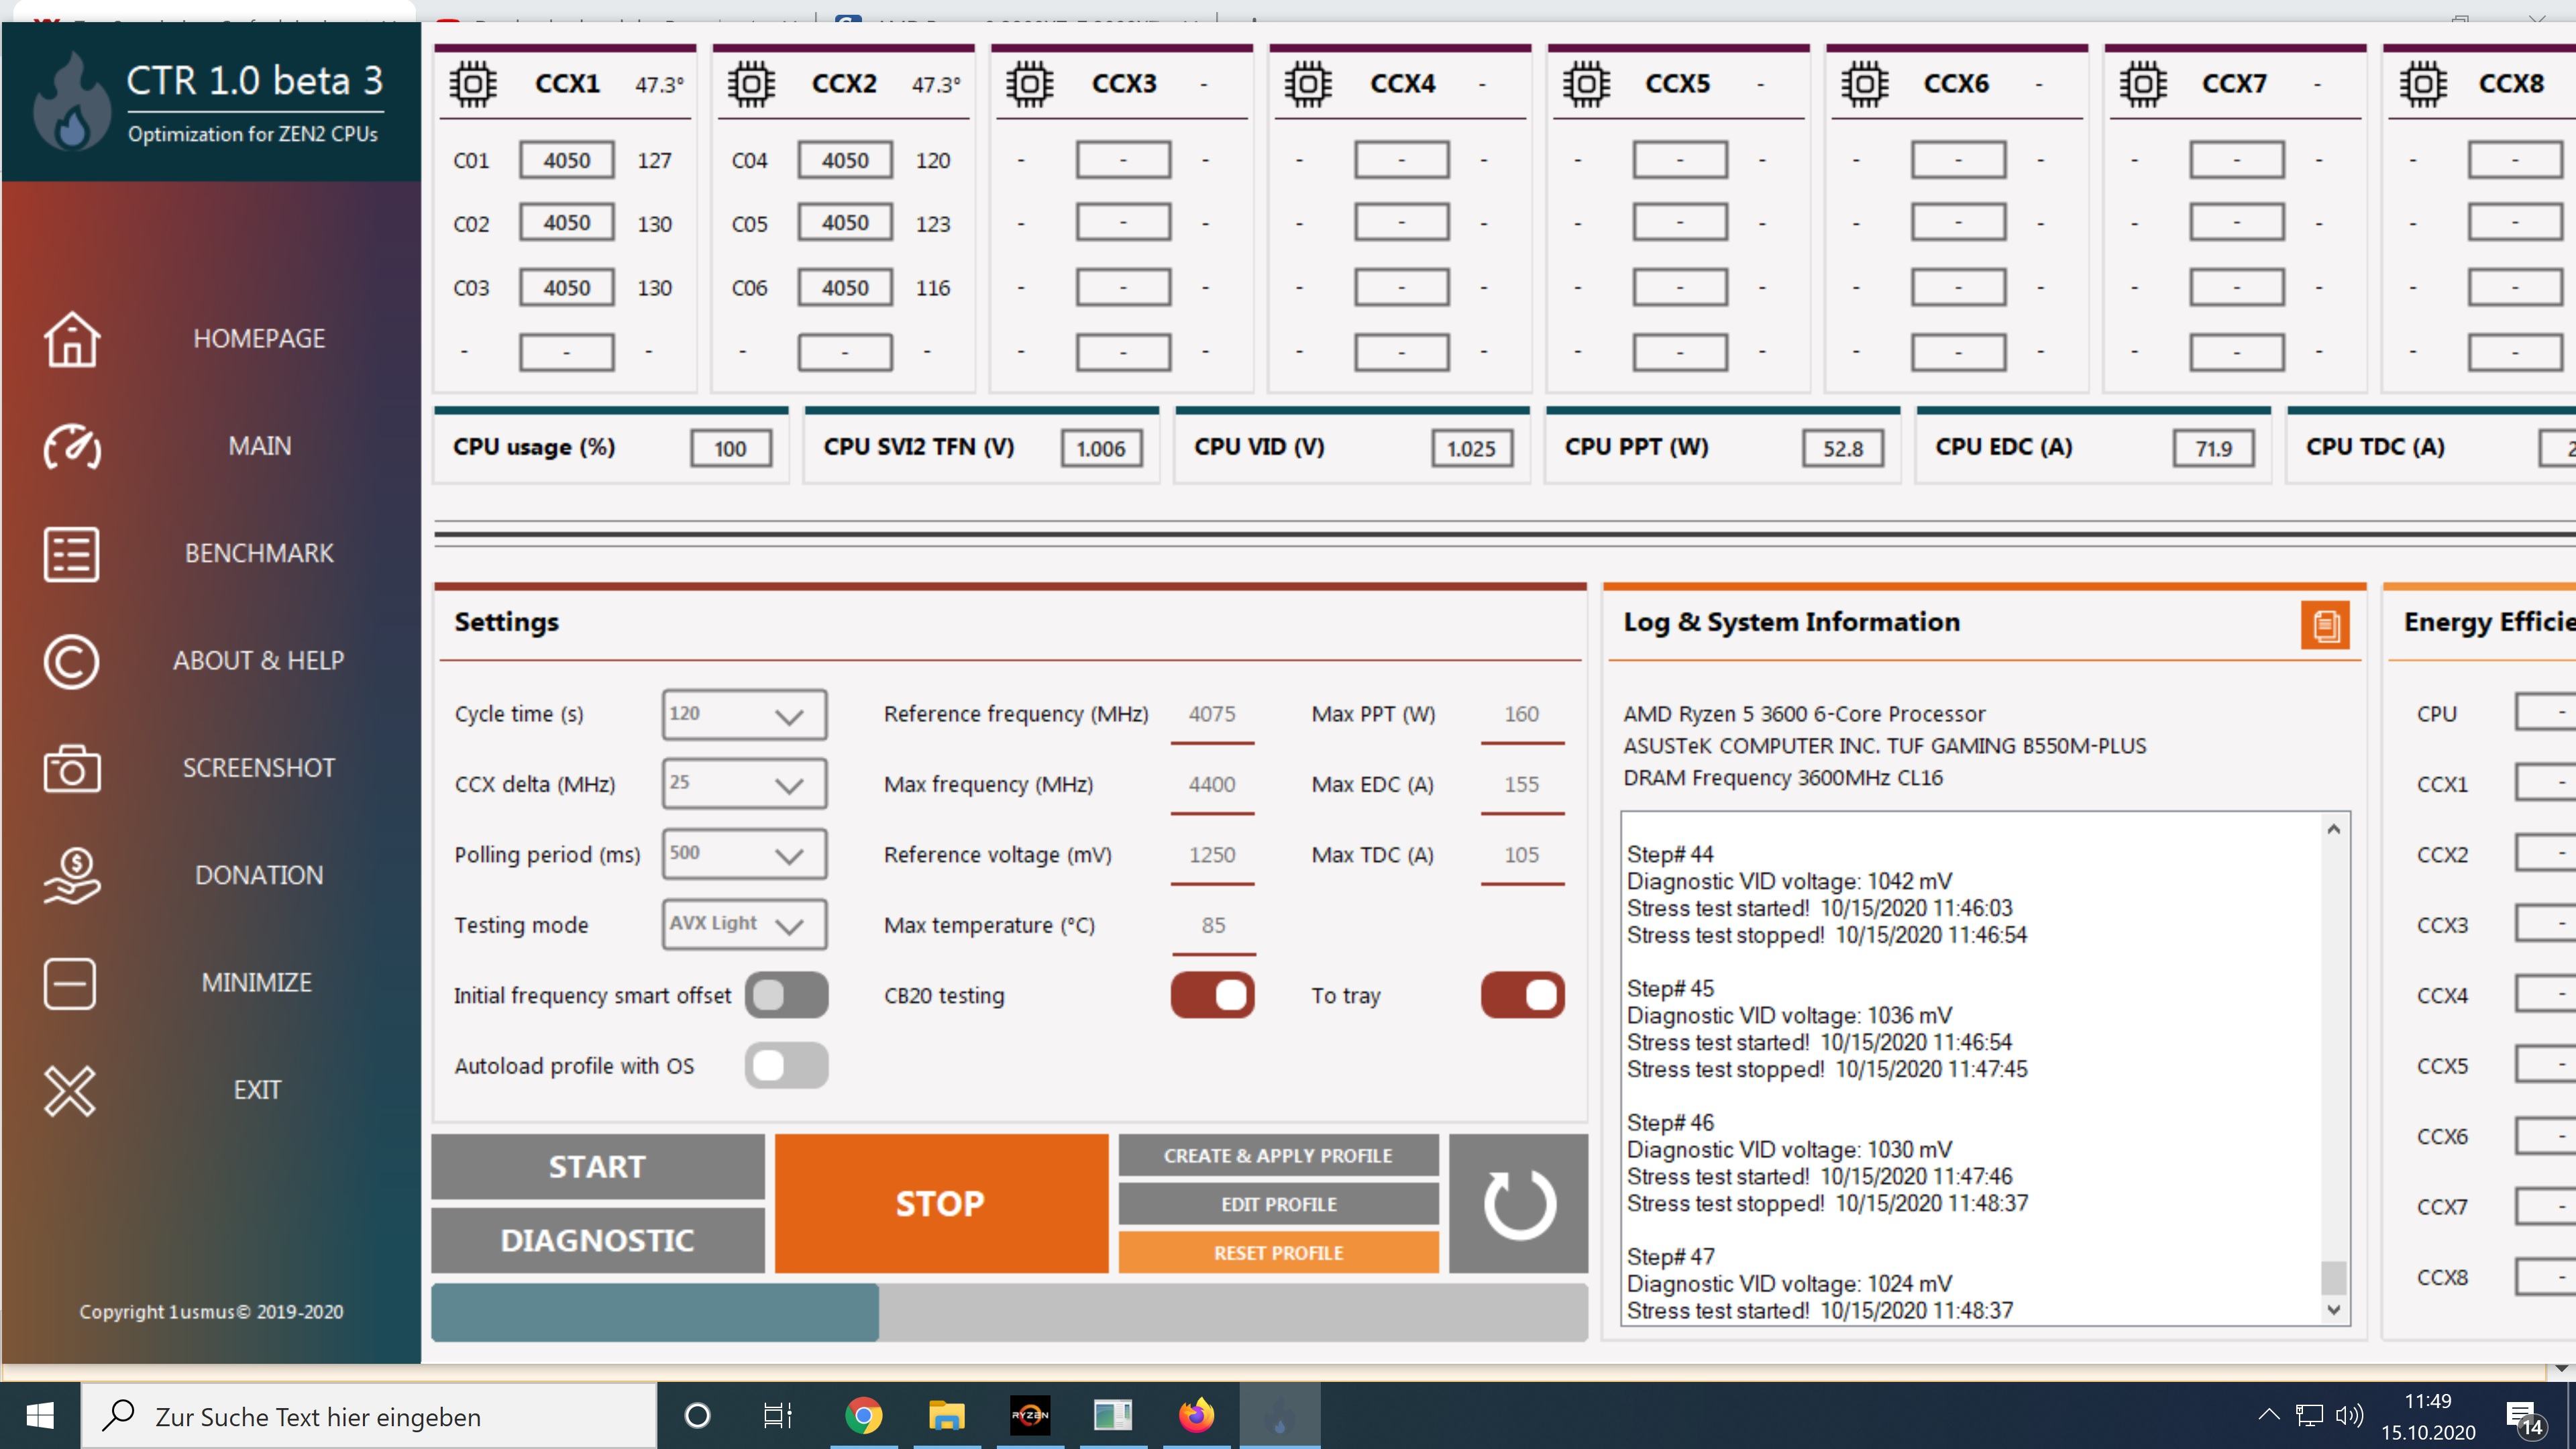The width and height of the screenshot is (2576, 1449).
Task: Click the CCX1 chip icon
Action: [x=472, y=84]
